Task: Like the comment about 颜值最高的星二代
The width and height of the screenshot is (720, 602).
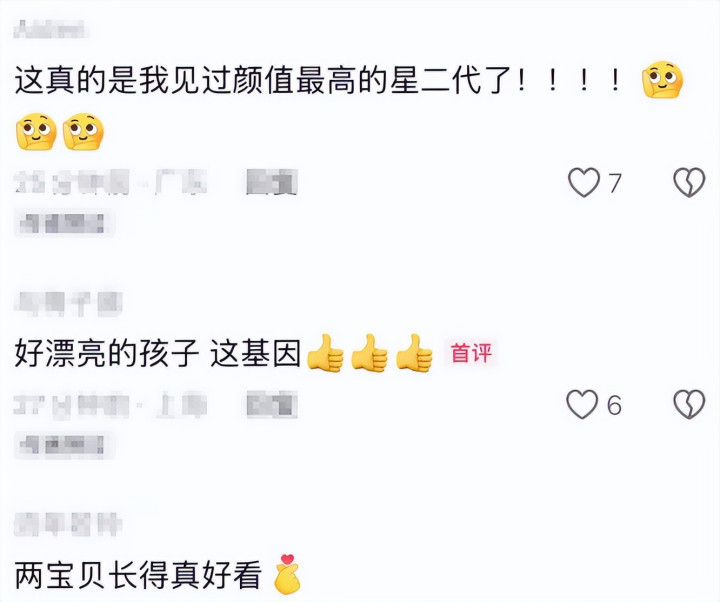Action: tap(584, 182)
